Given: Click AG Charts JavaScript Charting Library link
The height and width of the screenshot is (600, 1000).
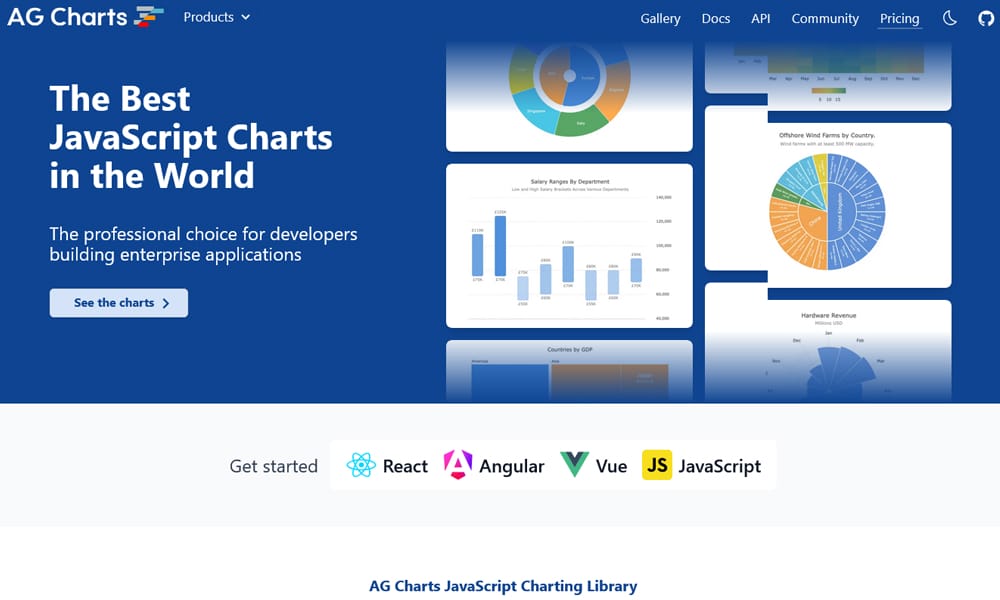Looking at the screenshot, I should coord(502,586).
